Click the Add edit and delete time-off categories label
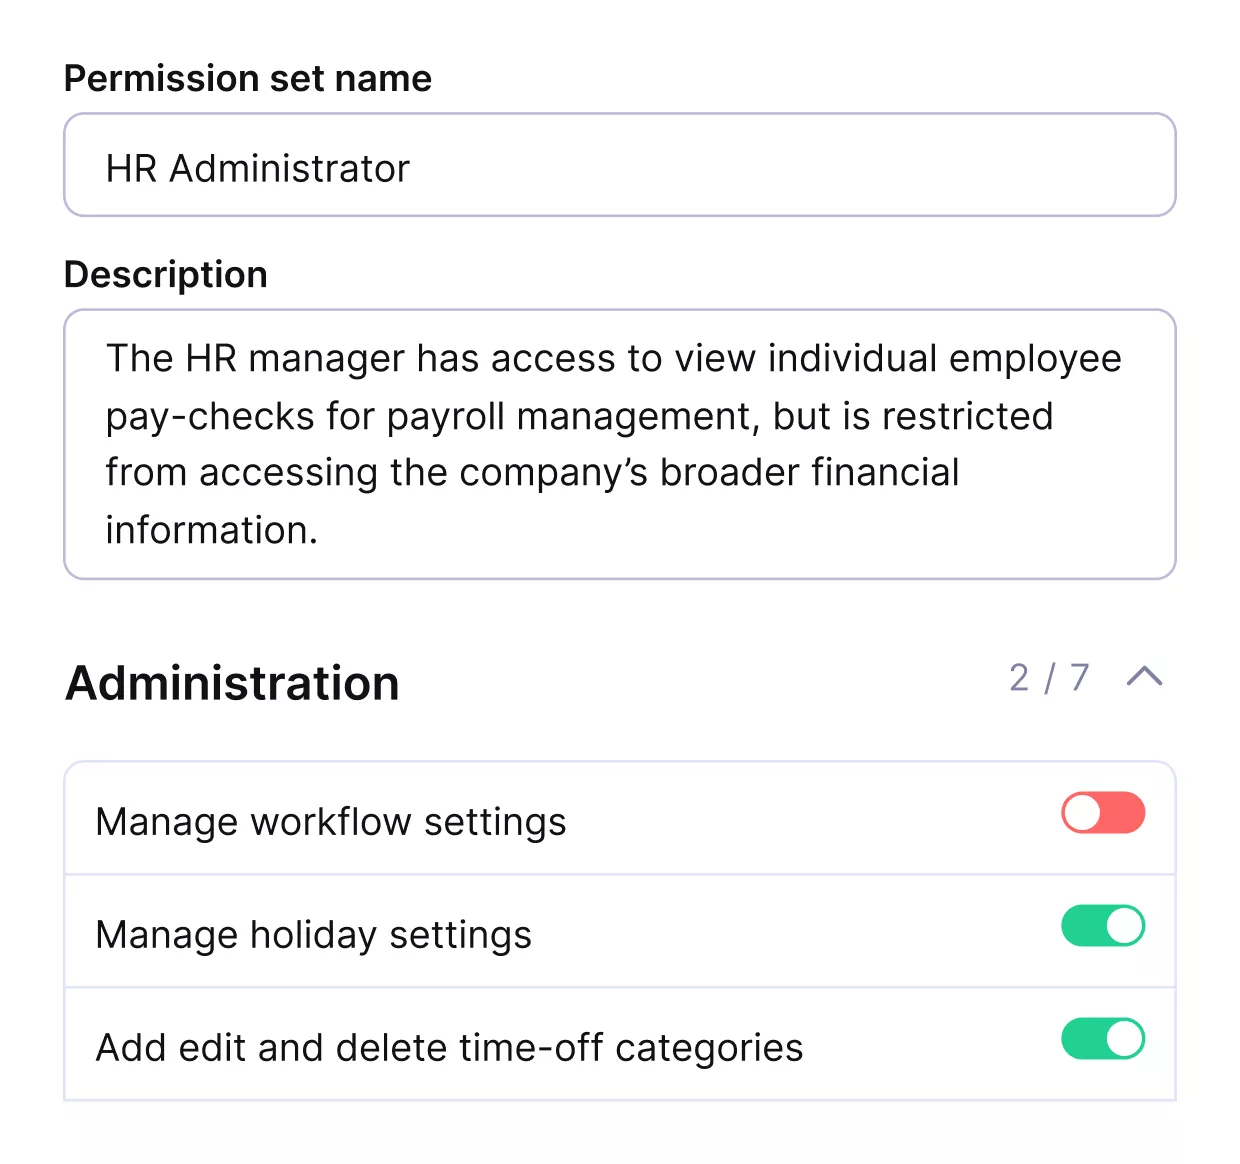 tap(449, 1046)
